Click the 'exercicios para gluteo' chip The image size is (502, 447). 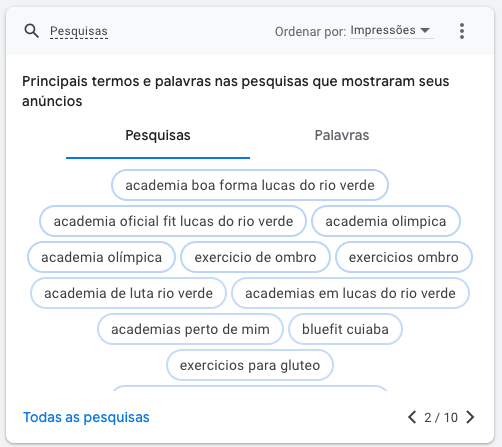pyautogui.click(x=250, y=365)
